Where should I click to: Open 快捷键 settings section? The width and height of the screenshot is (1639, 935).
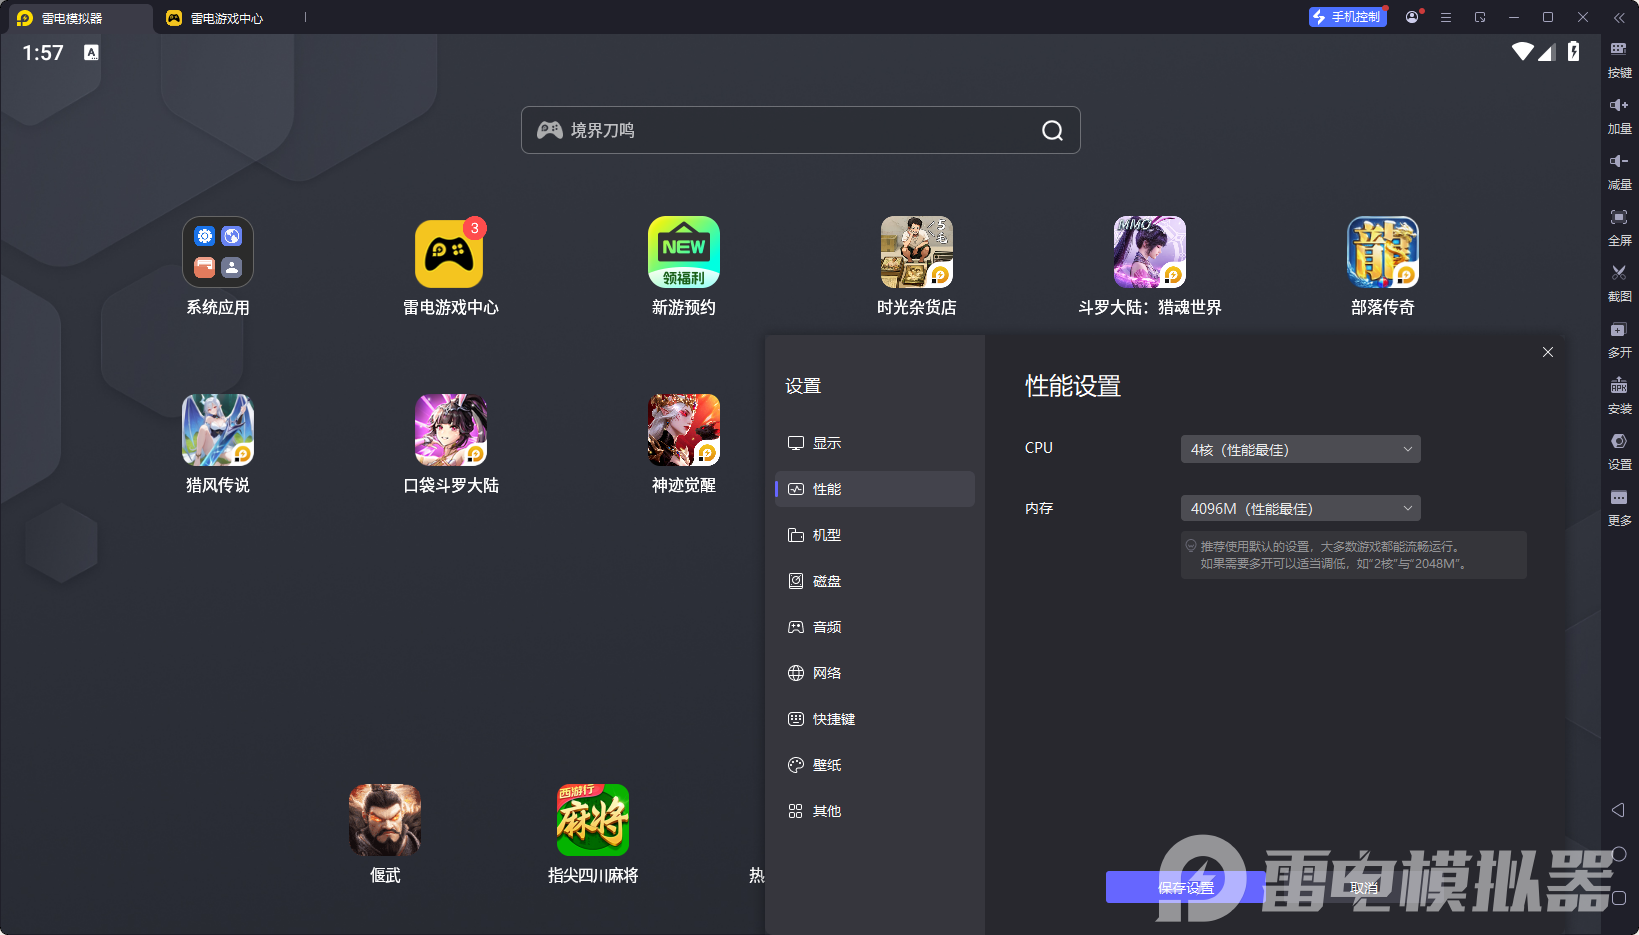pyautogui.click(x=875, y=719)
